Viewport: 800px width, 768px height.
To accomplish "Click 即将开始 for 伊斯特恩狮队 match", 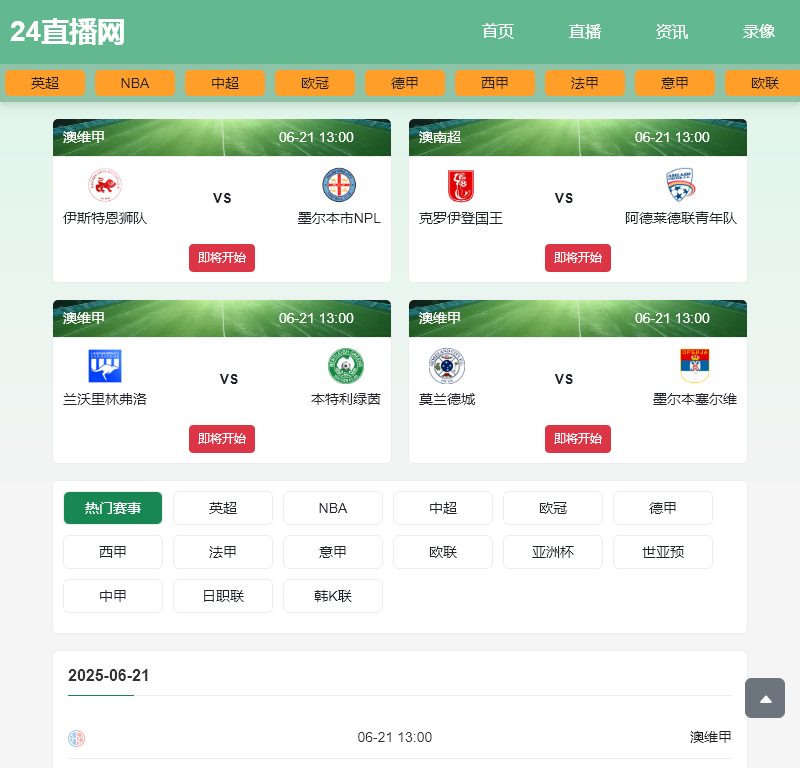I will tap(222, 258).
